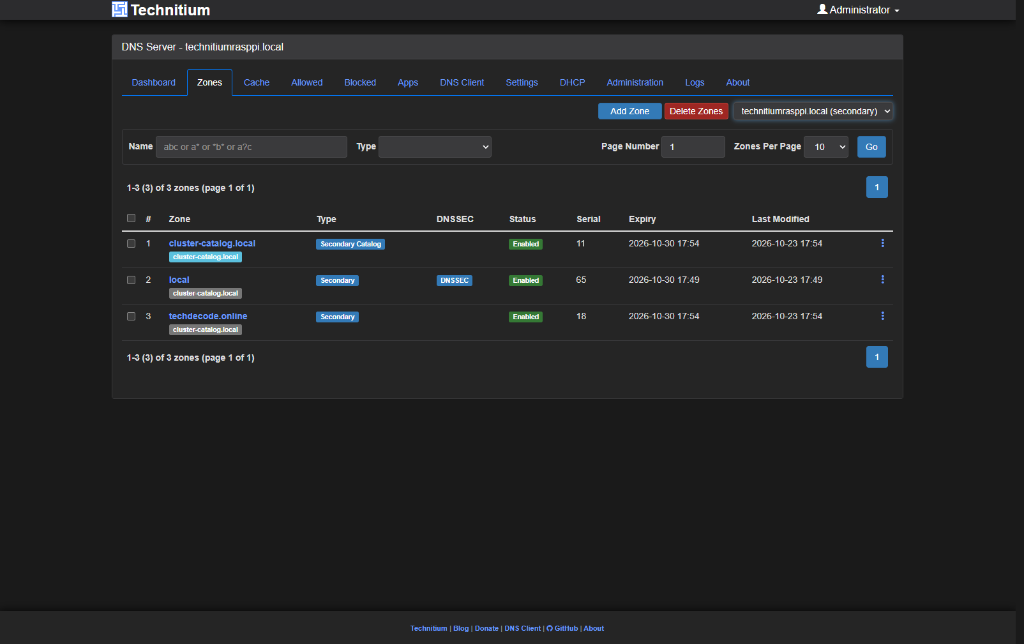Open the Administrator account dropdown
Image resolution: width=1024 pixels, height=644 pixels.
858,10
